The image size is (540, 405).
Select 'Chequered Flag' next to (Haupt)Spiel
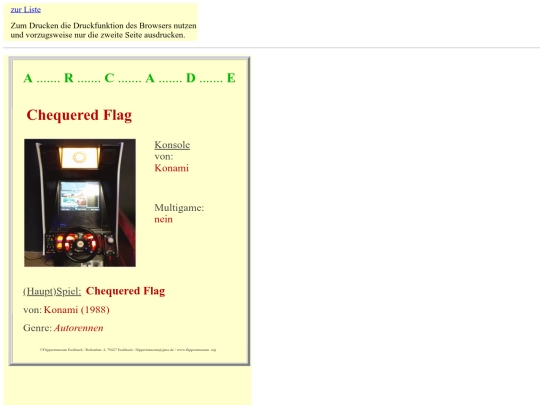pyautogui.click(x=125, y=291)
